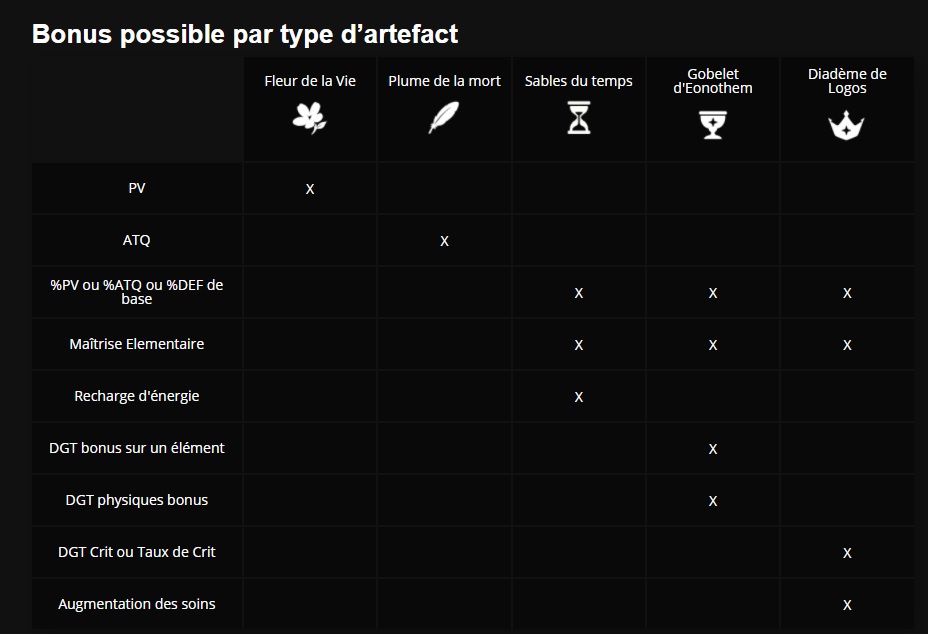The width and height of the screenshot is (928, 634).
Task: Click the %PV row X under Diadème de Logos
Action: pyautogui.click(x=847, y=294)
